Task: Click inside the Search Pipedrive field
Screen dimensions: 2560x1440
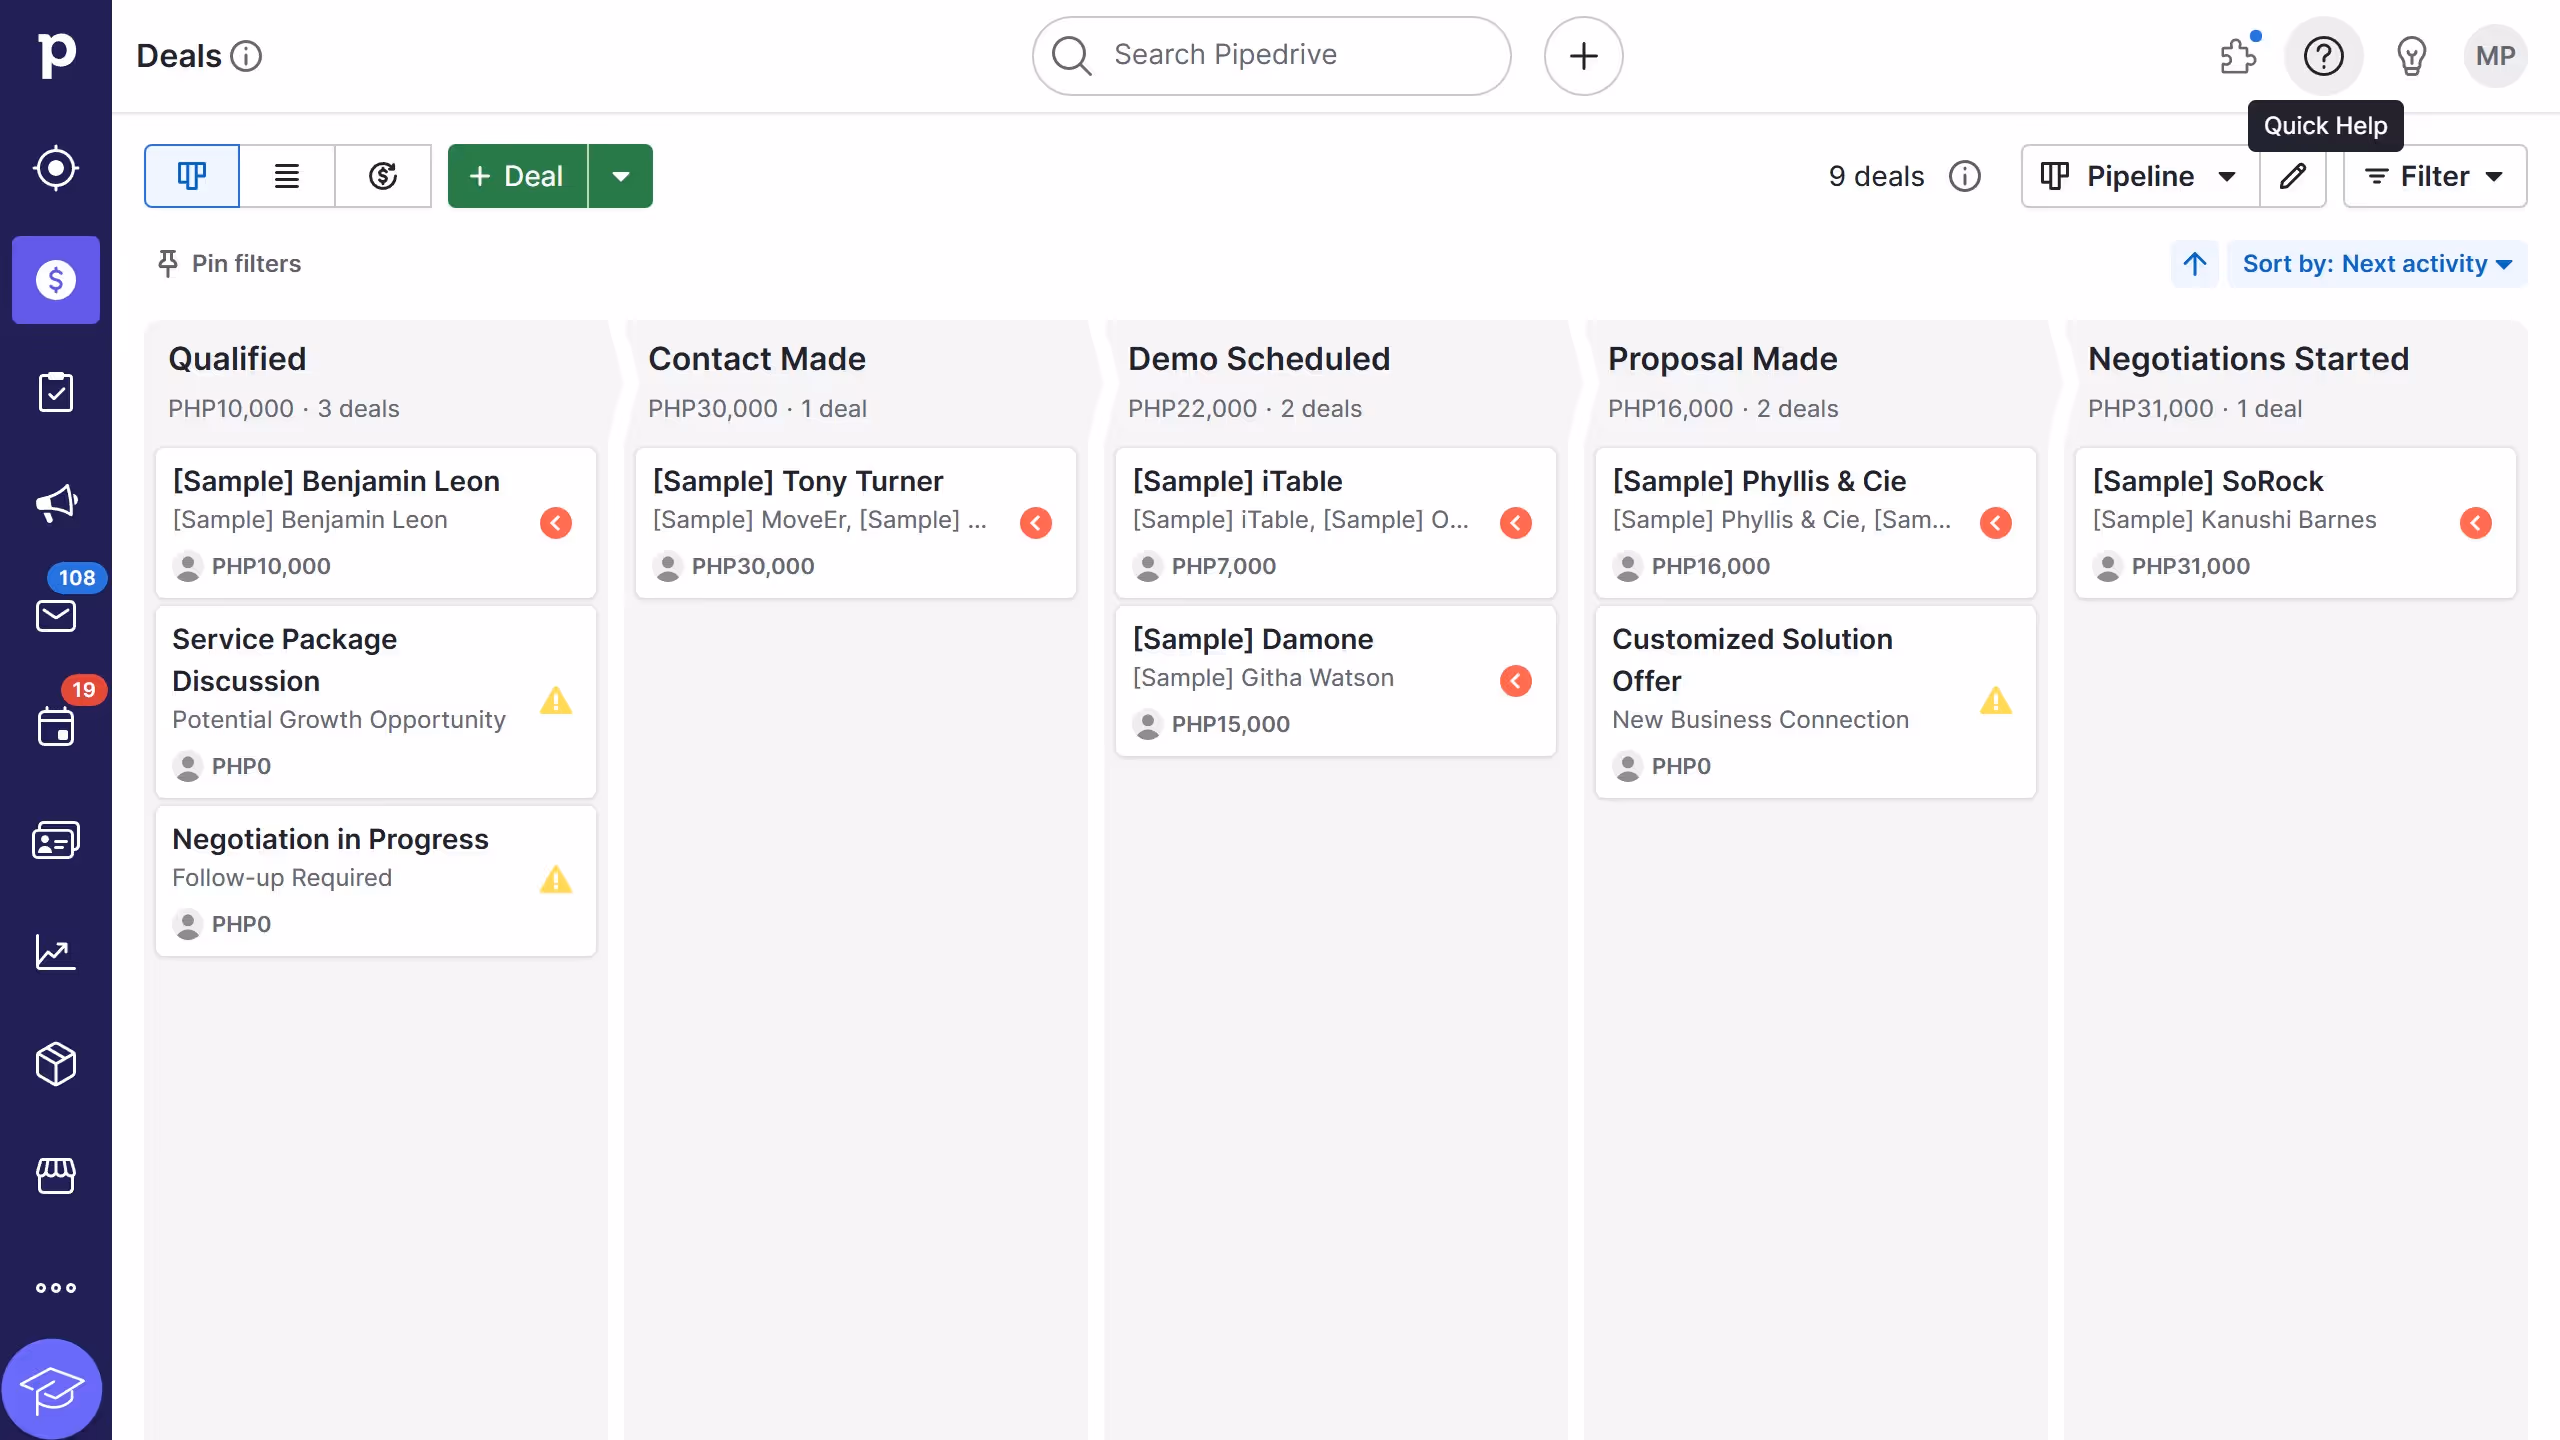Action: click(1270, 56)
